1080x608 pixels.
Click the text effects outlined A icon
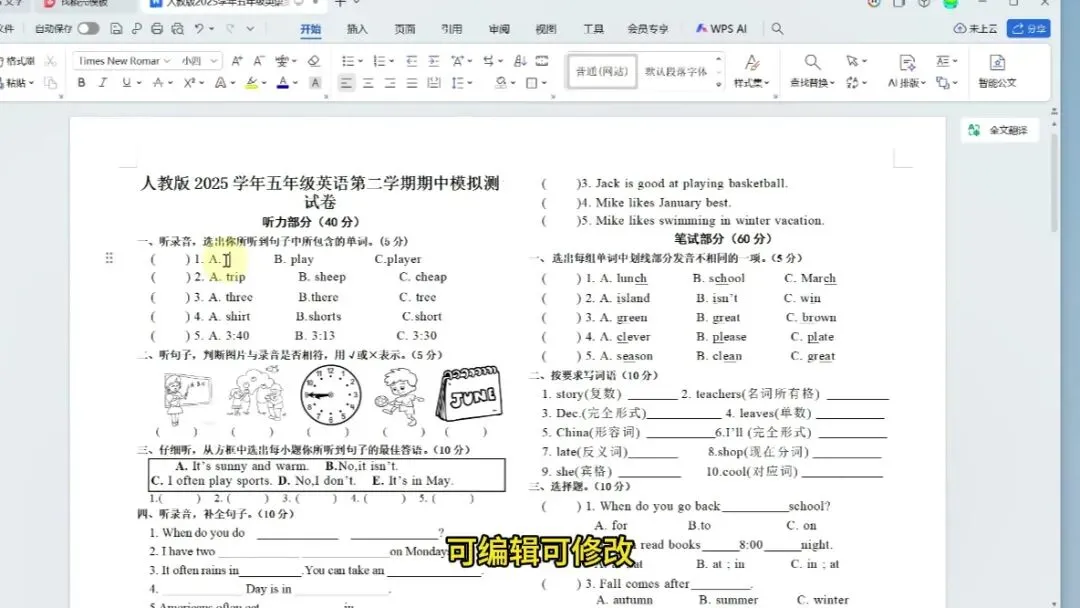[220, 83]
